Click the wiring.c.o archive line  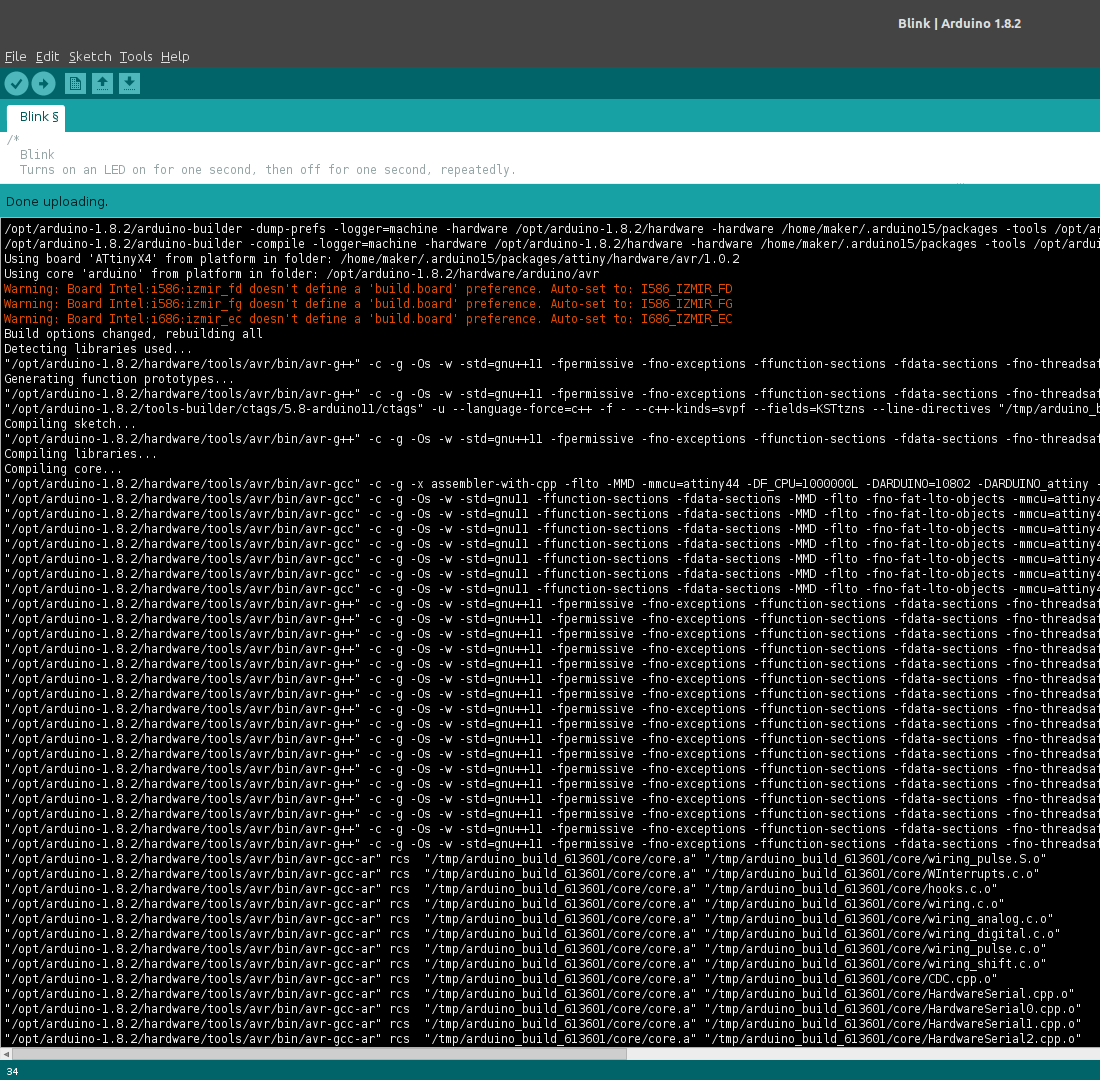coord(504,904)
